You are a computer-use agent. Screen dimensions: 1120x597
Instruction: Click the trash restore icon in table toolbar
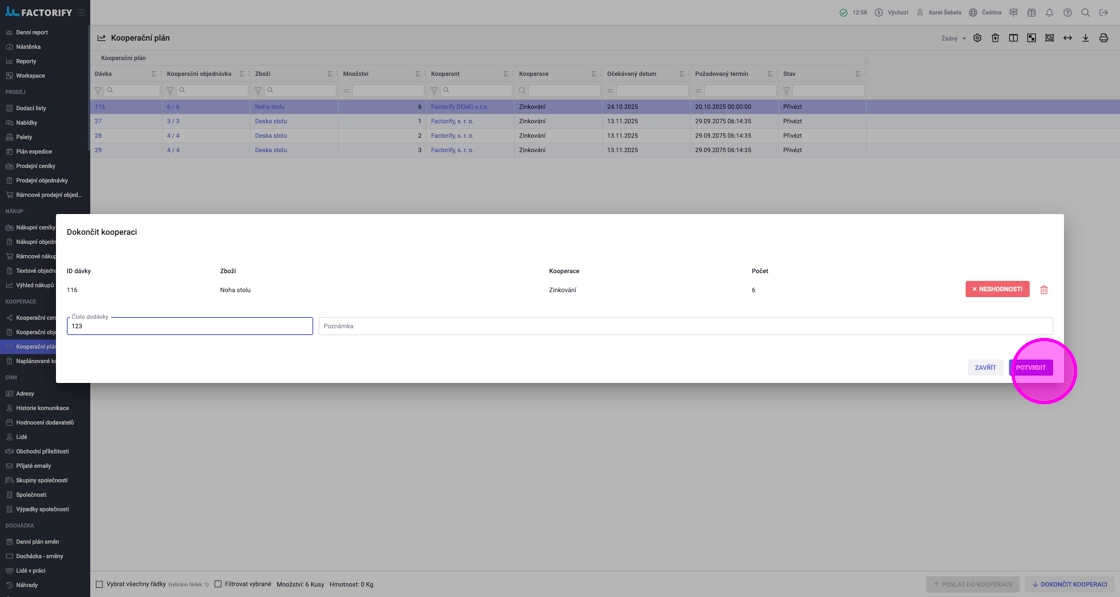click(x=995, y=38)
